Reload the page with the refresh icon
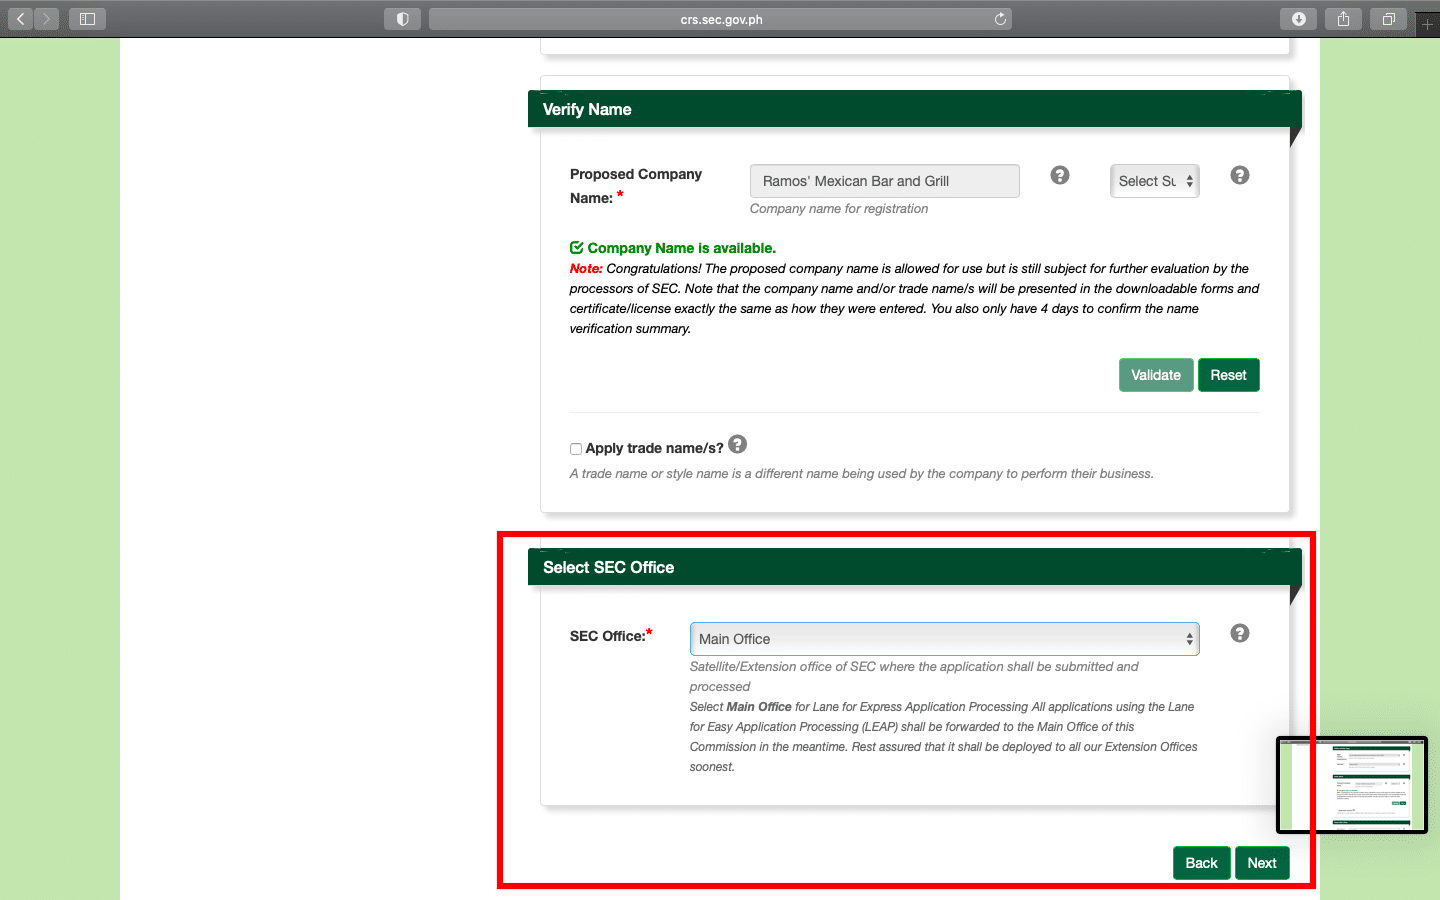This screenshot has width=1440, height=900. (x=1000, y=19)
